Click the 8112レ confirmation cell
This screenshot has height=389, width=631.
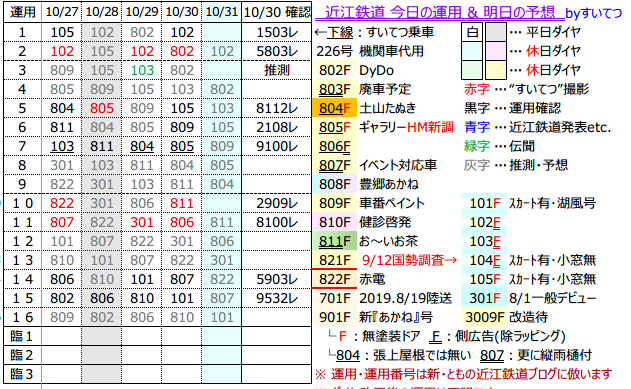point(277,108)
